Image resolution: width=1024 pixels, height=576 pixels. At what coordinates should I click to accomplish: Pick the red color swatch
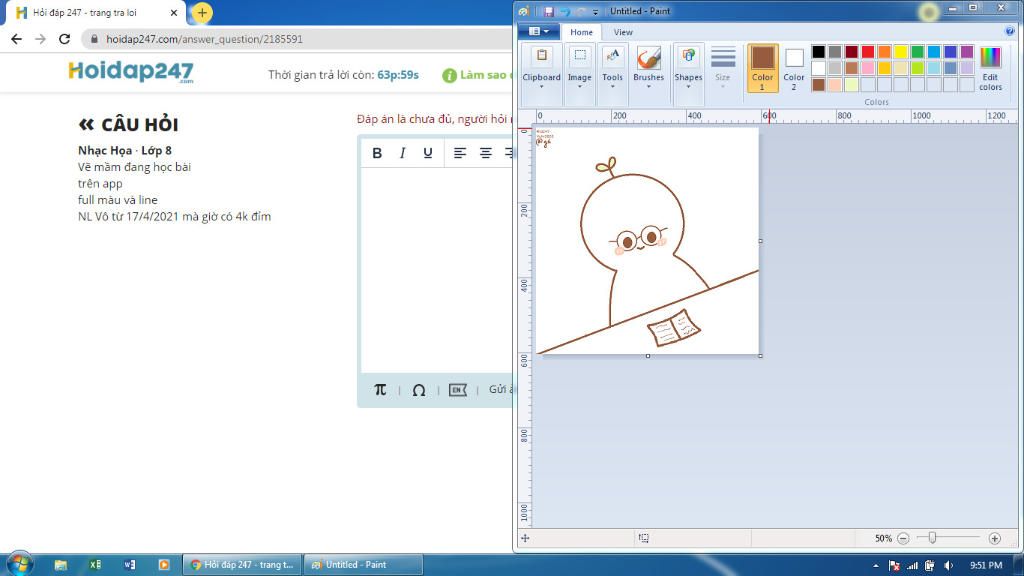click(x=868, y=52)
